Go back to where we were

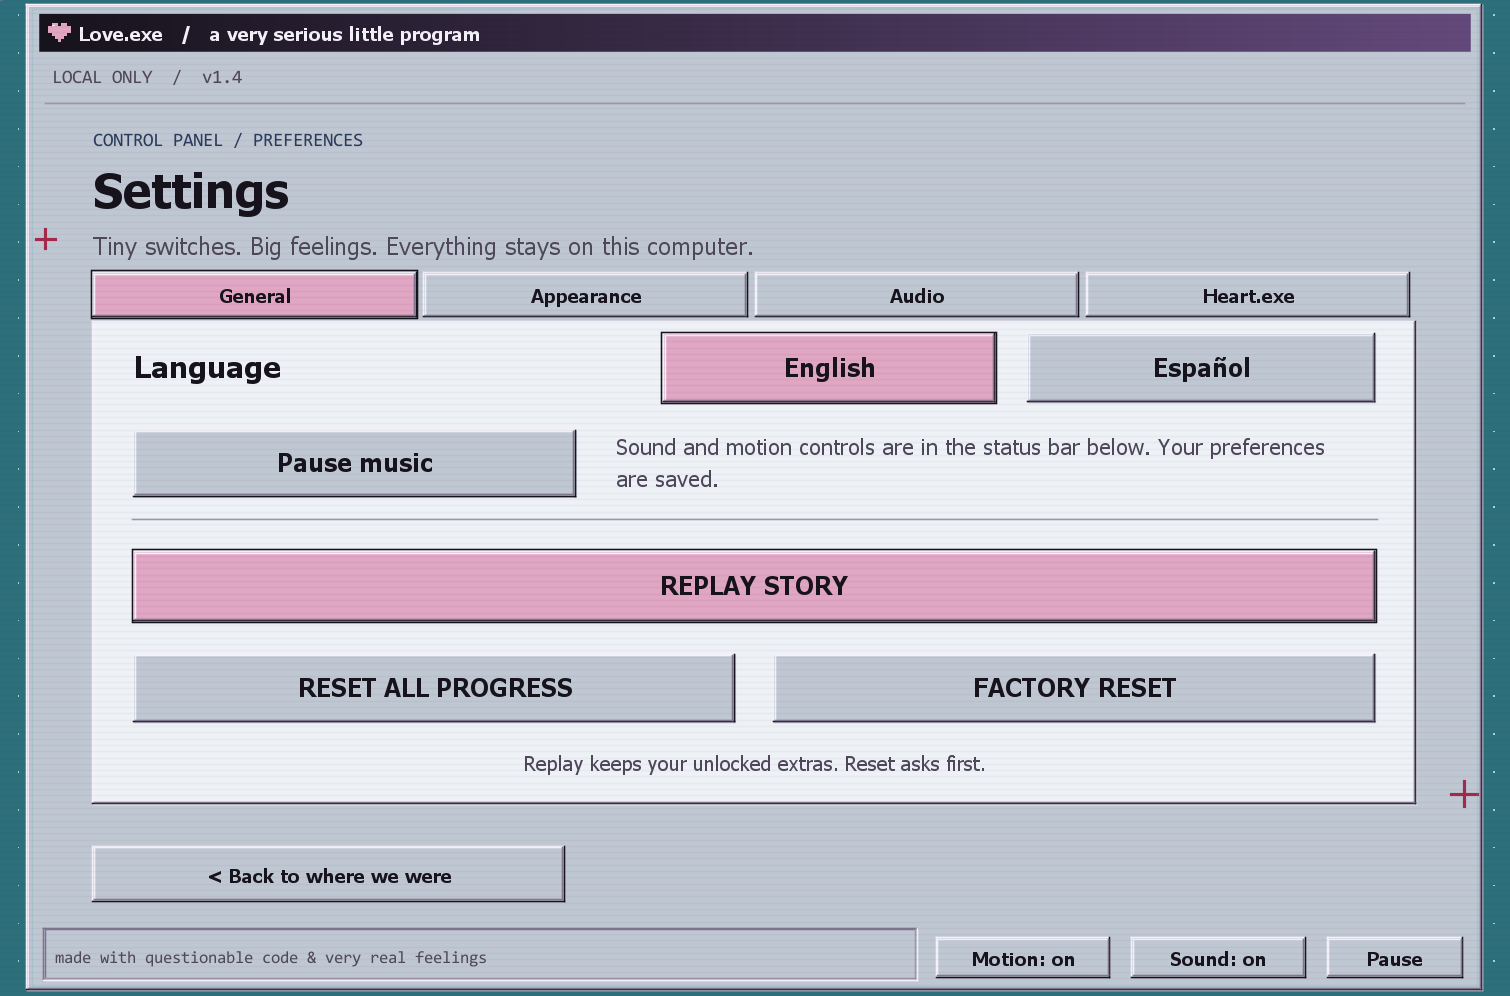329,875
